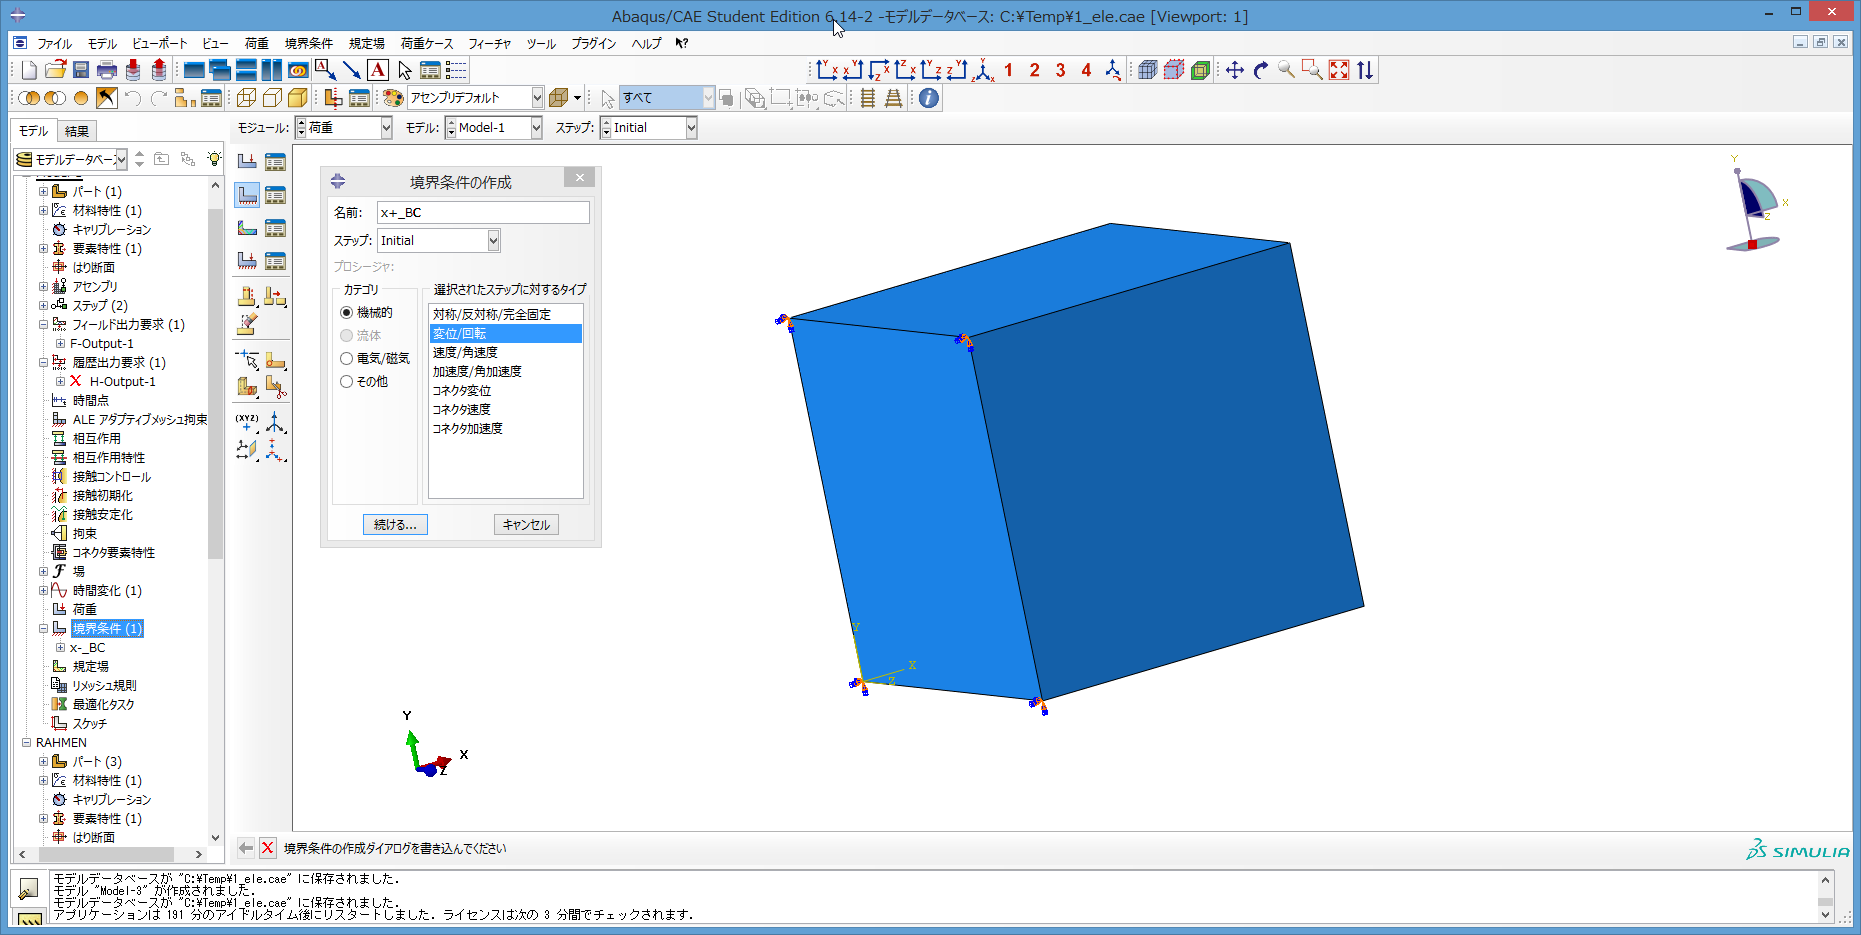Screen dimensions: 1861x935
Task: Click the Create Load Case icon
Action: tap(247, 261)
